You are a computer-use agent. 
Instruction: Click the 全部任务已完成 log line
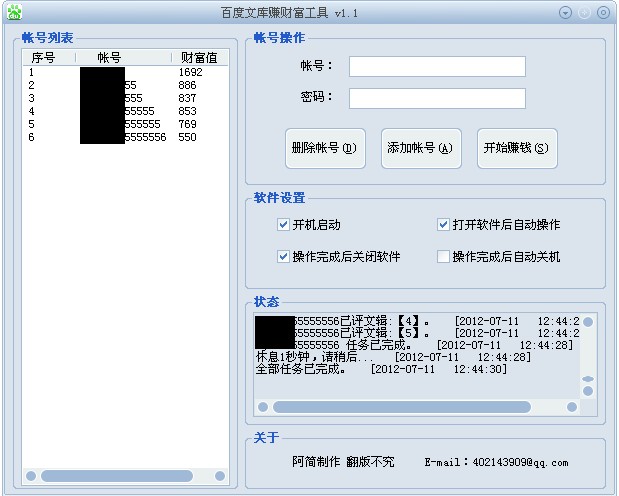381,369
